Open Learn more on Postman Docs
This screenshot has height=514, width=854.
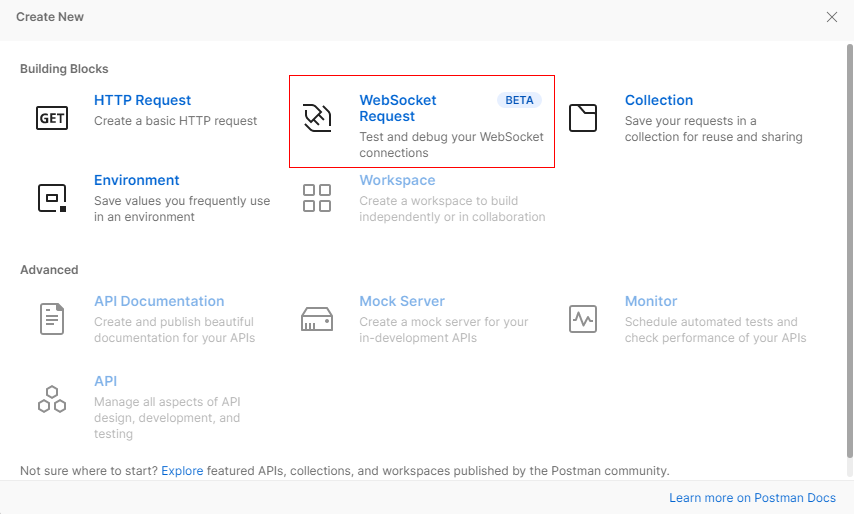753,498
